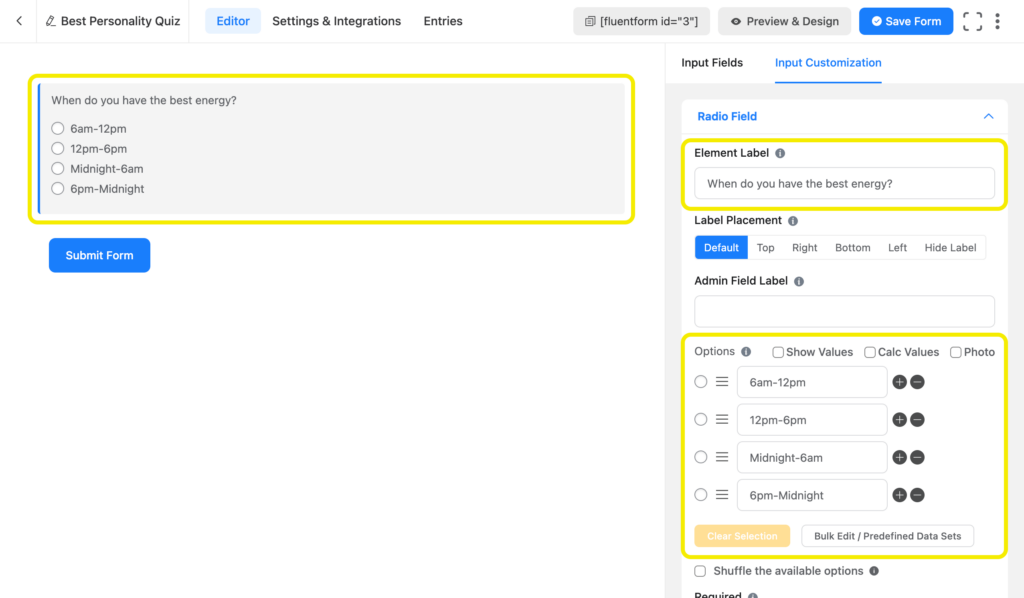
Task: Click info icon next to Element Label
Action: (x=780, y=153)
